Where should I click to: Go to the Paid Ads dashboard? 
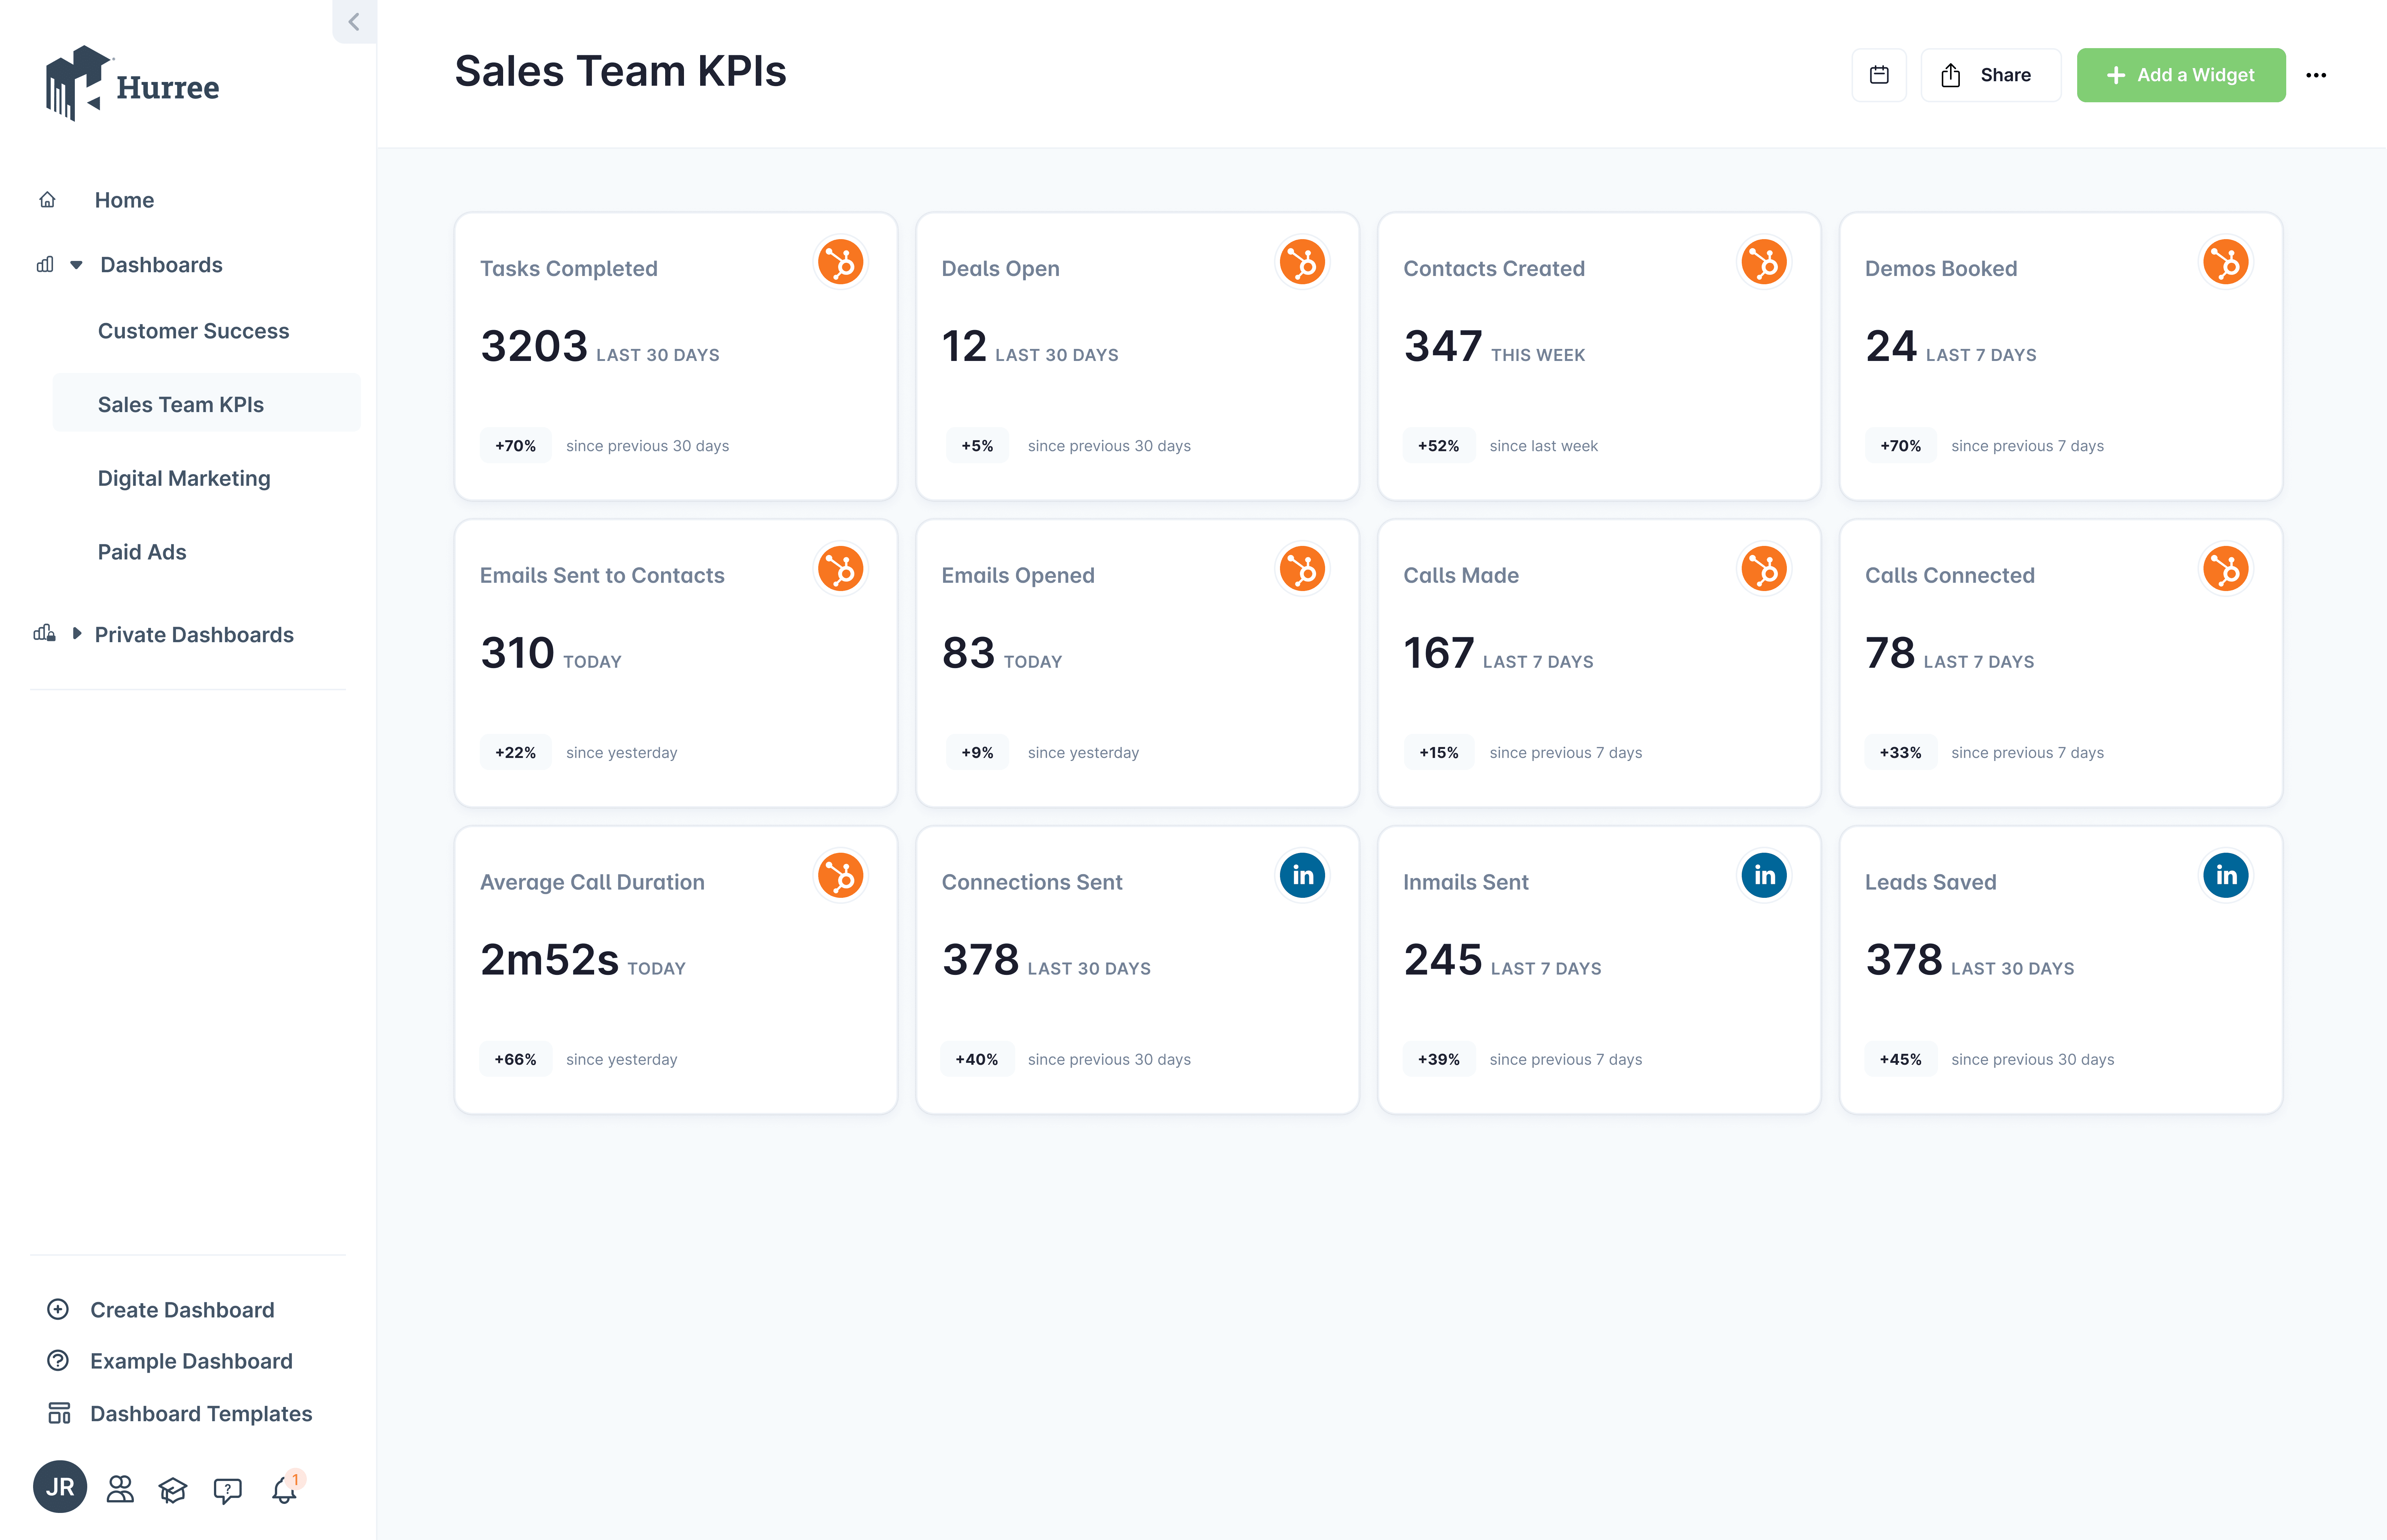142,552
